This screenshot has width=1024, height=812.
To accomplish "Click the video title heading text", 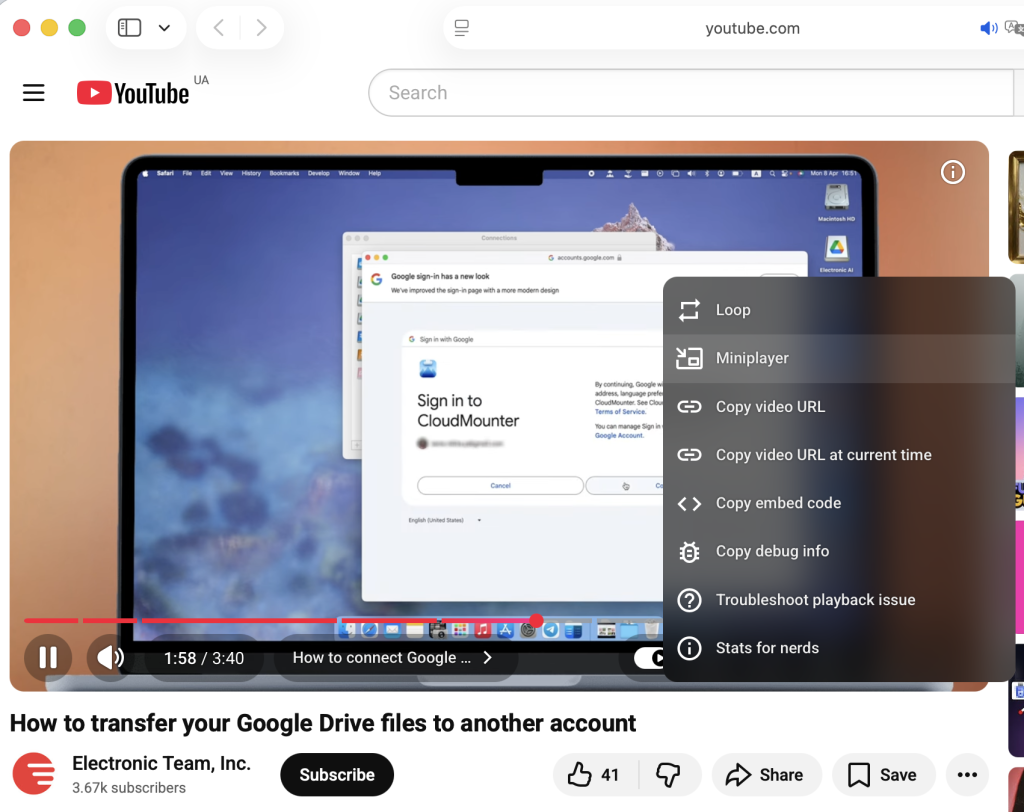I will pos(323,723).
